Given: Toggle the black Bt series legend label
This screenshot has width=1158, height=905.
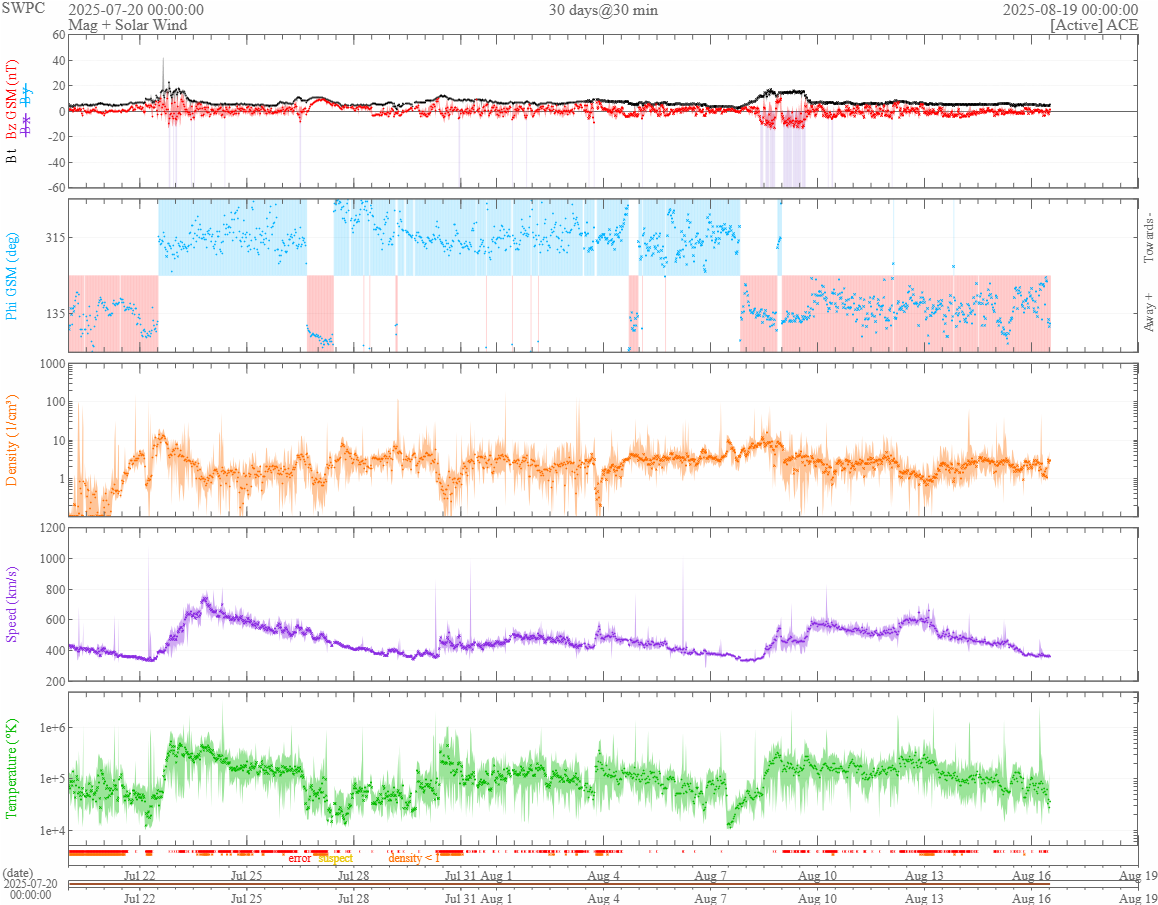Looking at the screenshot, I should coord(11,157).
